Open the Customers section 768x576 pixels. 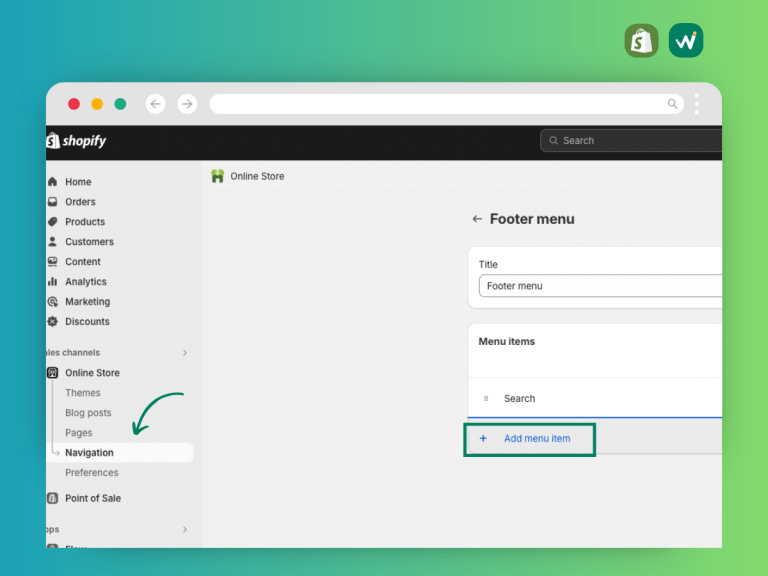[89, 241]
